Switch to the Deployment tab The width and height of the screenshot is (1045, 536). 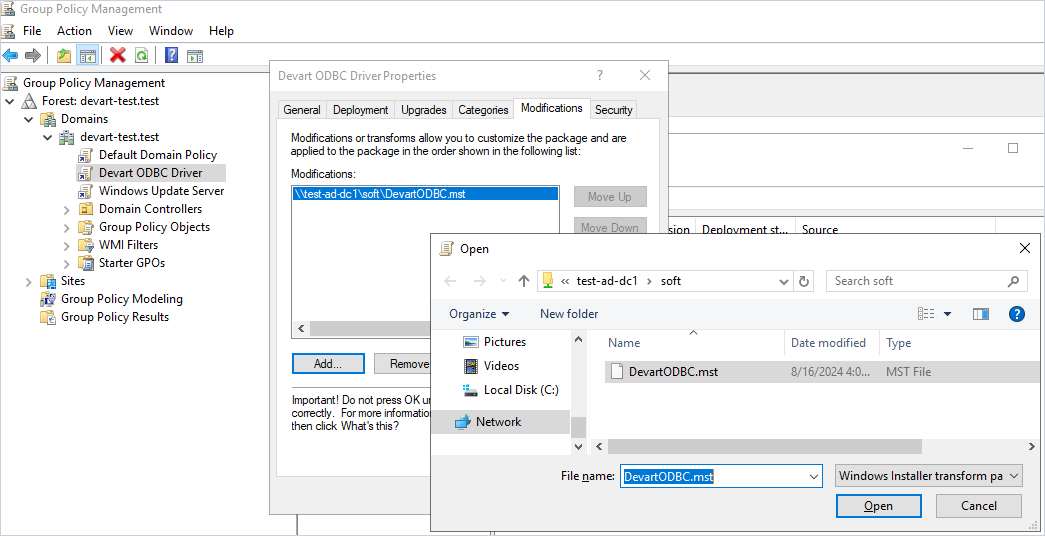point(360,110)
